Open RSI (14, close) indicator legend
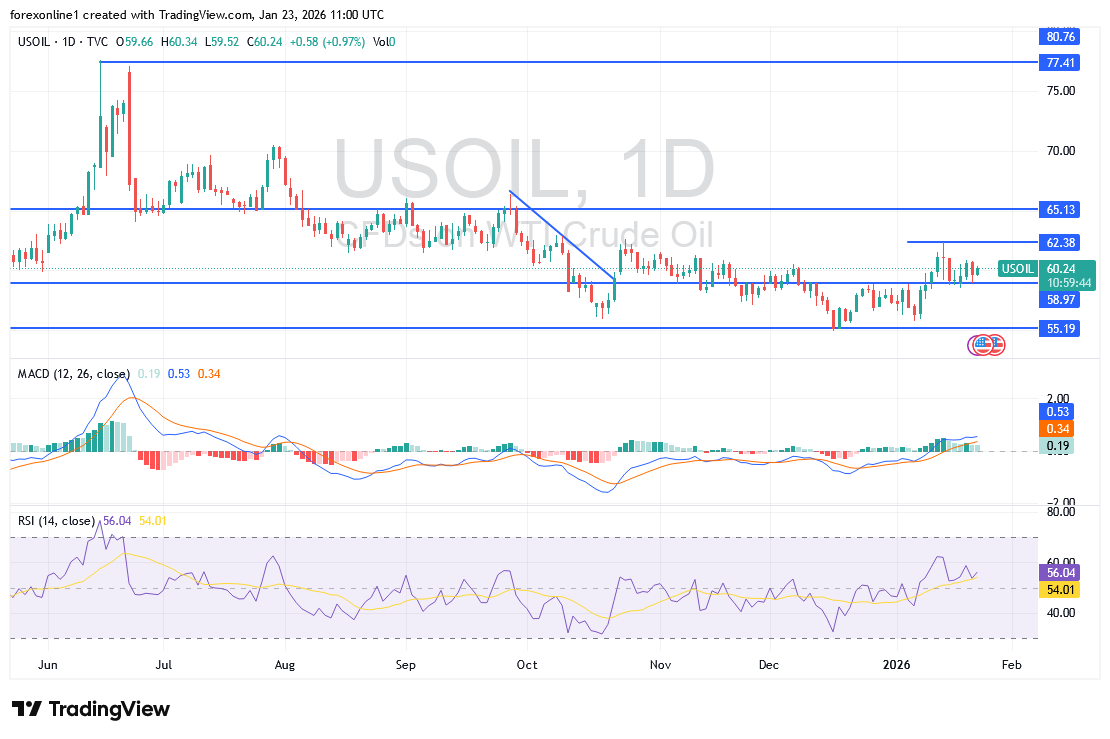Image resolution: width=1110 pixels, height=739 pixels. tap(57, 521)
